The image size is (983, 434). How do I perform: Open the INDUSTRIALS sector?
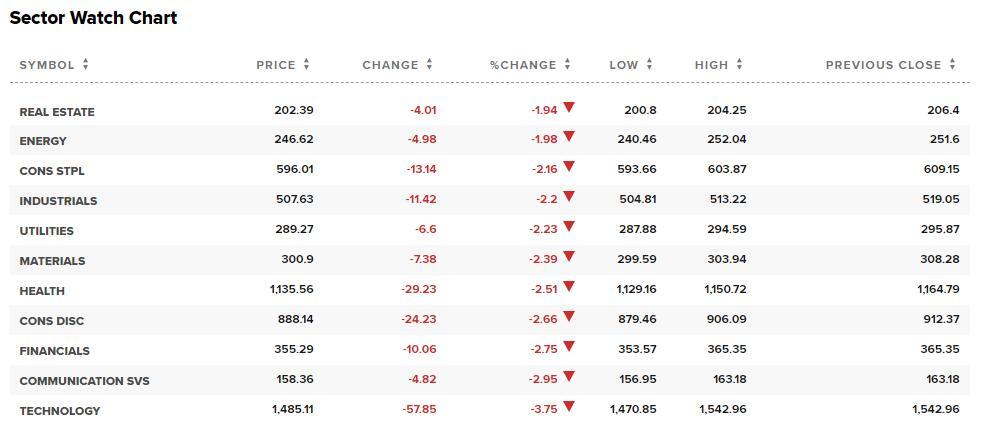click(58, 201)
